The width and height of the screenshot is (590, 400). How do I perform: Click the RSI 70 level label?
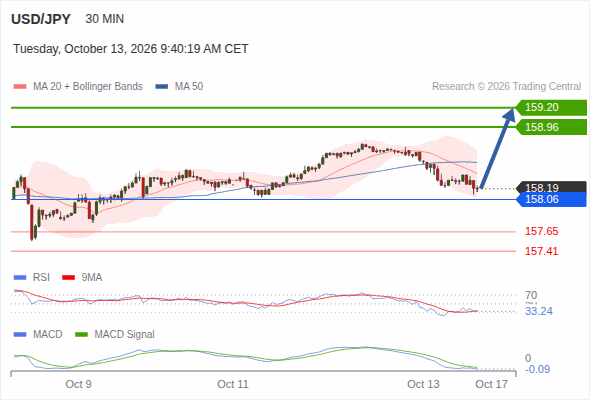(531, 295)
